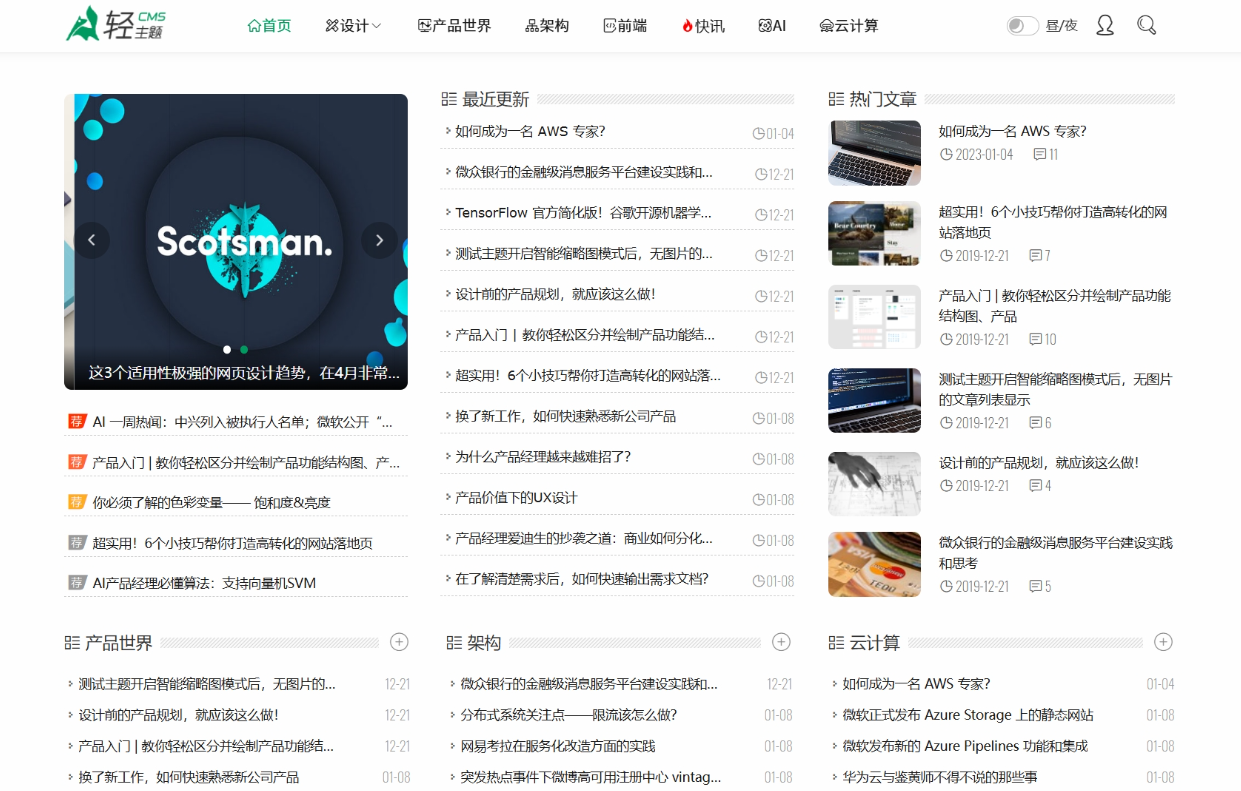The image size is (1241, 791).
Task: Expand the 设计 dropdown menu
Action: 353,24
